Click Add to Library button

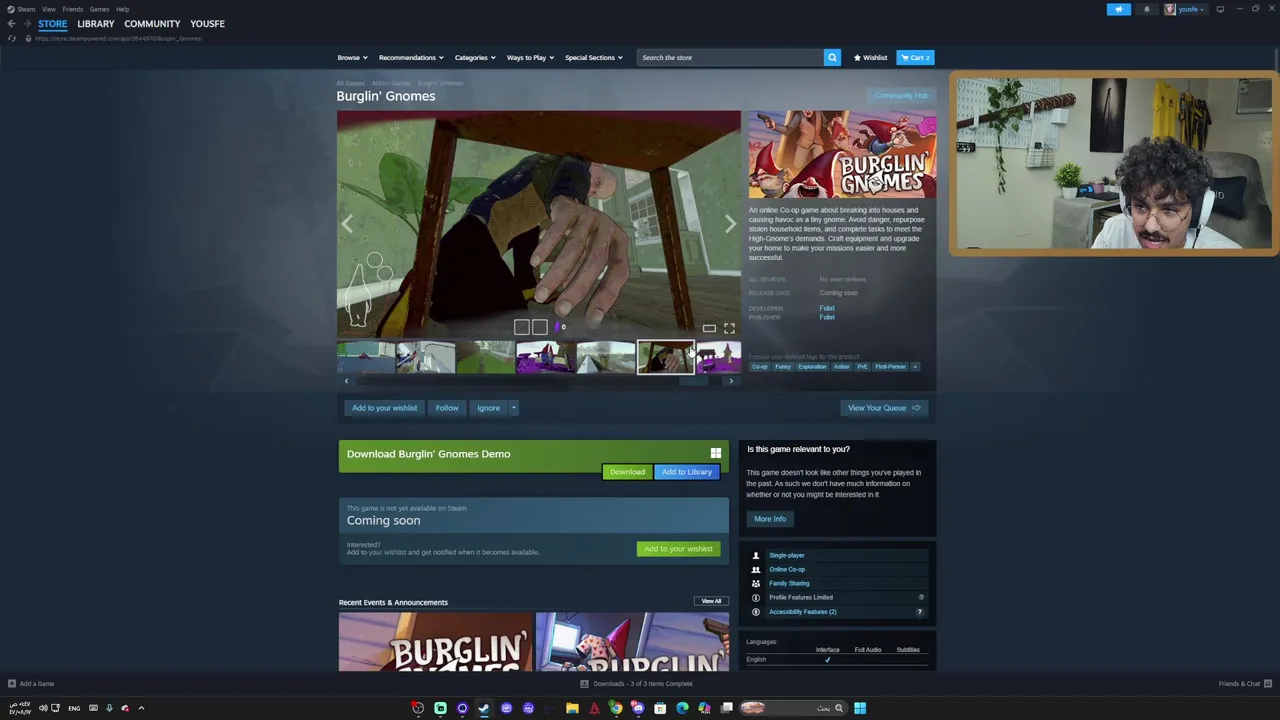point(687,472)
